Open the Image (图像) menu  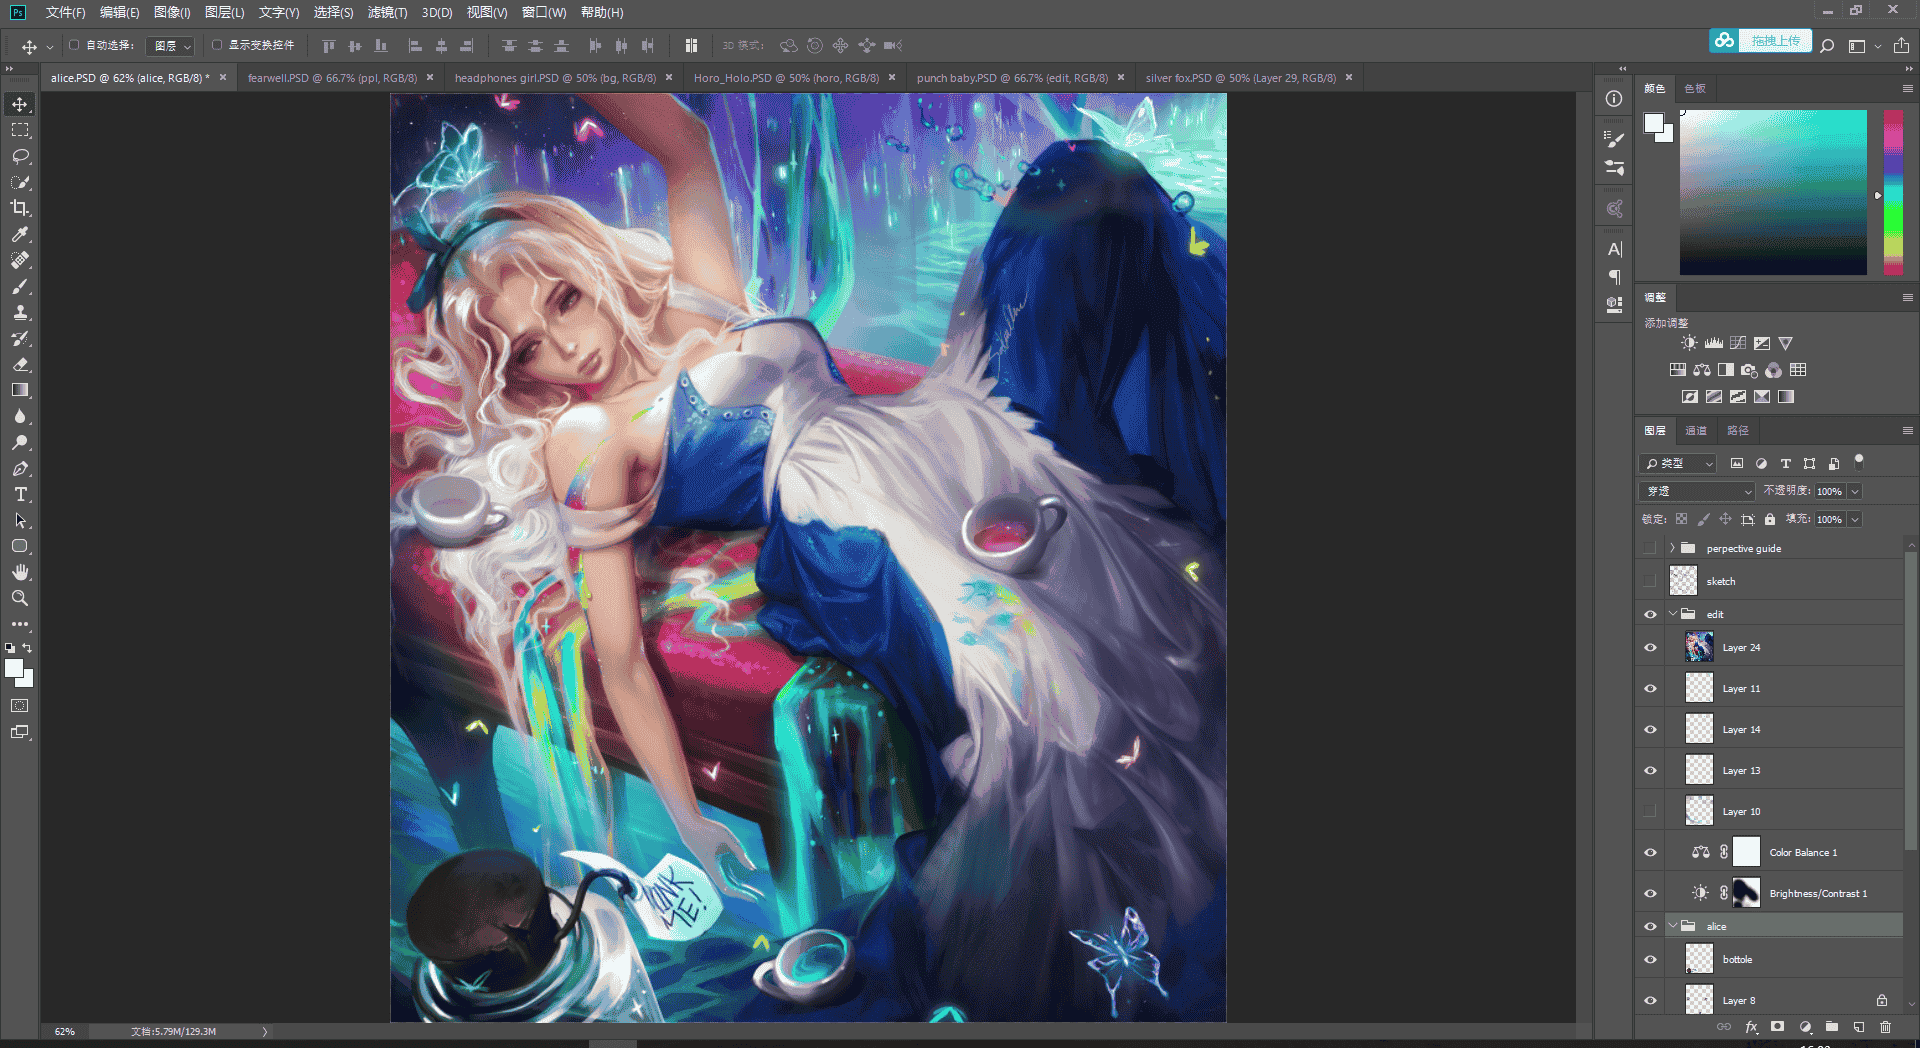coord(172,12)
